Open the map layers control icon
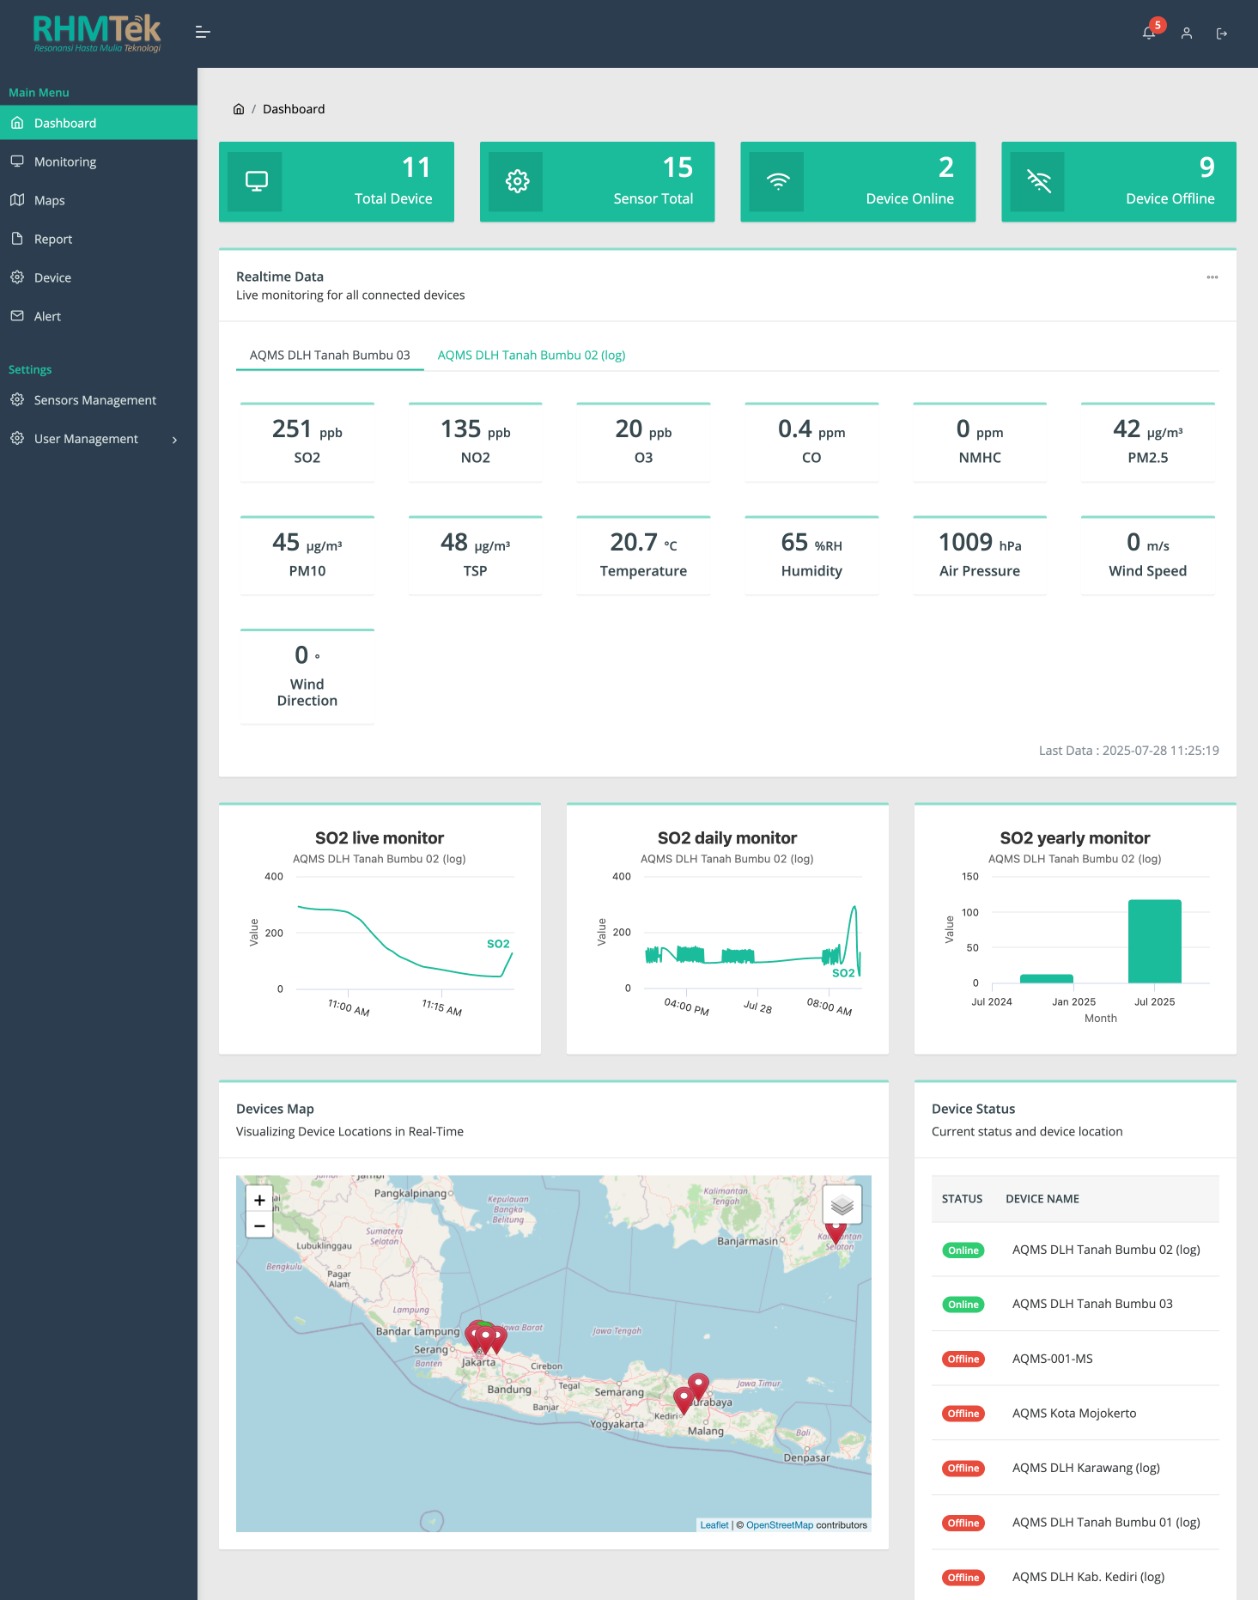The image size is (1258, 1600). (841, 1205)
